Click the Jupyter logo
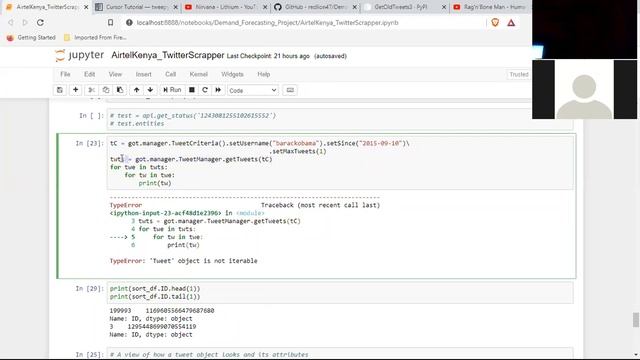Viewport: 640px width, 360px height. click(80, 55)
